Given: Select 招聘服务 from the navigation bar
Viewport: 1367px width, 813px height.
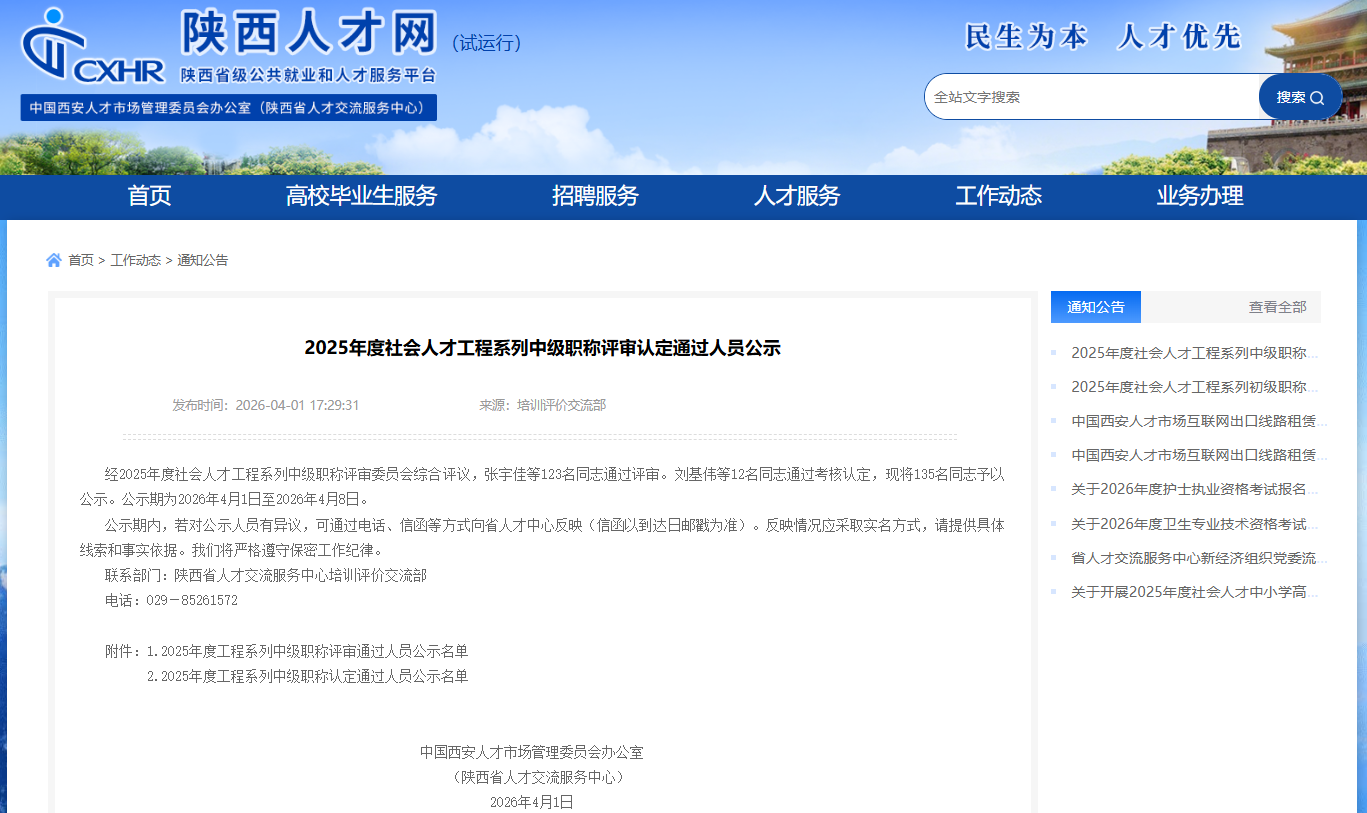Looking at the screenshot, I should click(595, 196).
